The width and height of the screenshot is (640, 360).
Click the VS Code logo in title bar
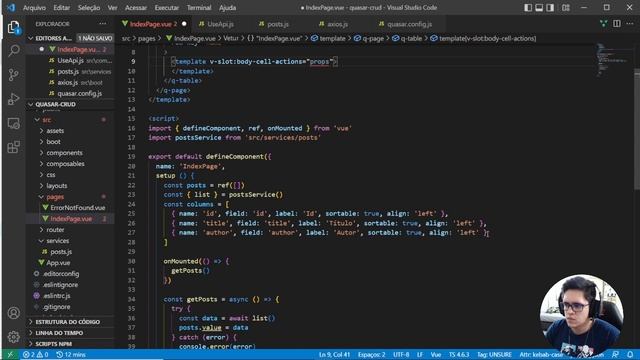click(x=11, y=7)
